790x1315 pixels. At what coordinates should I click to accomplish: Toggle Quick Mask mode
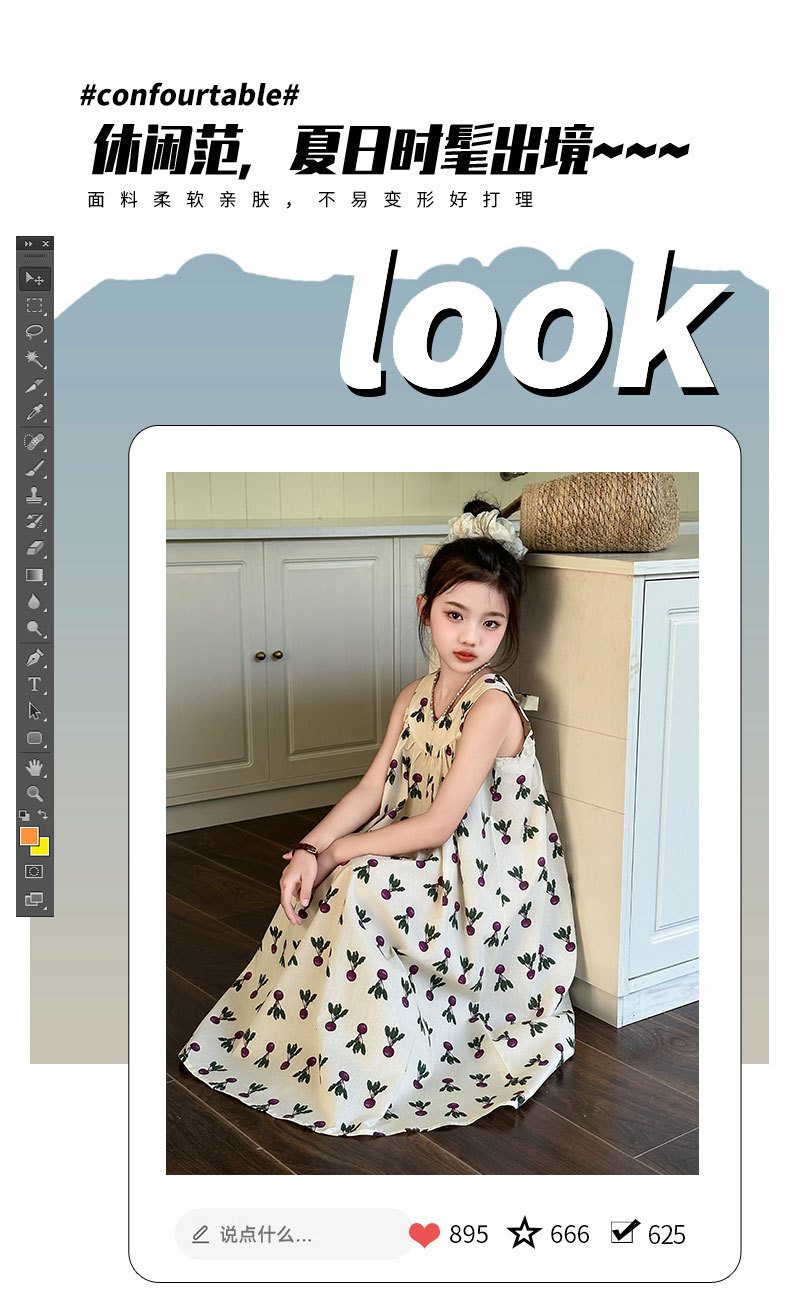tap(35, 871)
